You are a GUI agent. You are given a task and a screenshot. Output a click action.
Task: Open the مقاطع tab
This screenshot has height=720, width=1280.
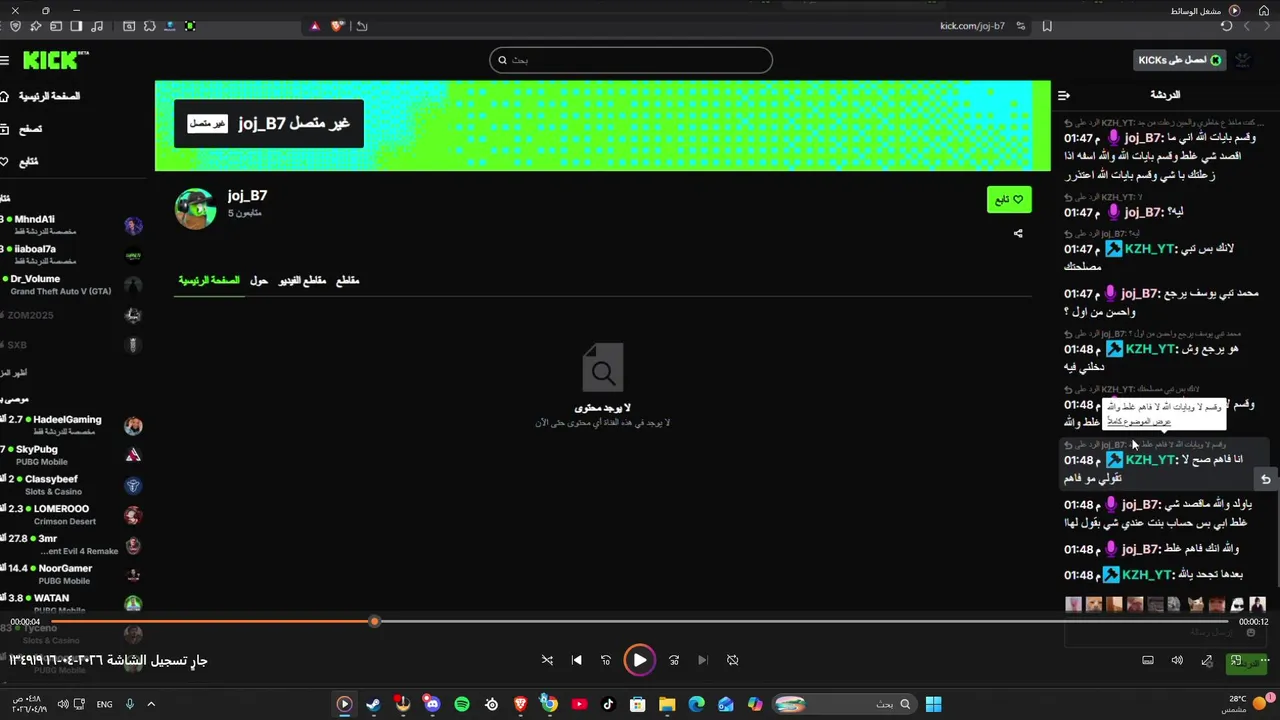[347, 281]
